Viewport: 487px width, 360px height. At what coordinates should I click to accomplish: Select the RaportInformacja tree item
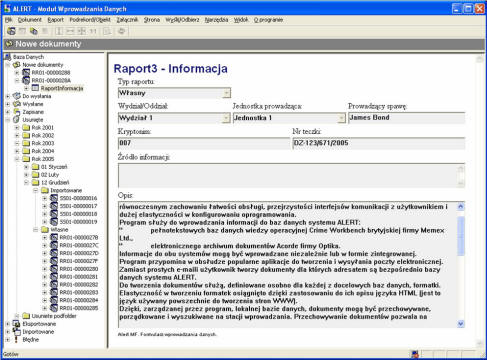click(x=62, y=88)
